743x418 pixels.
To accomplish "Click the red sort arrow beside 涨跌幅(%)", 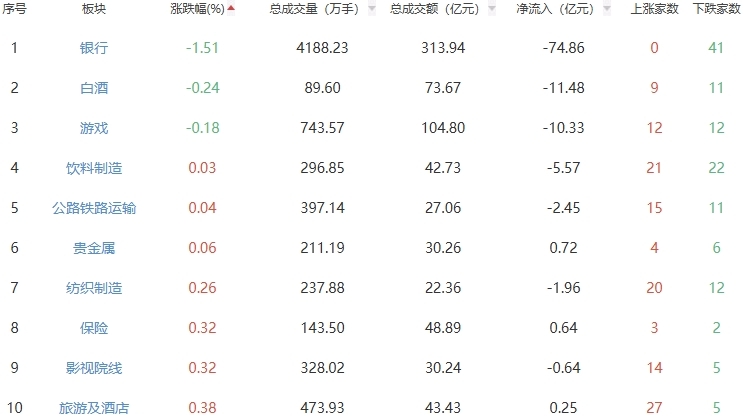I will click(232, 9).
